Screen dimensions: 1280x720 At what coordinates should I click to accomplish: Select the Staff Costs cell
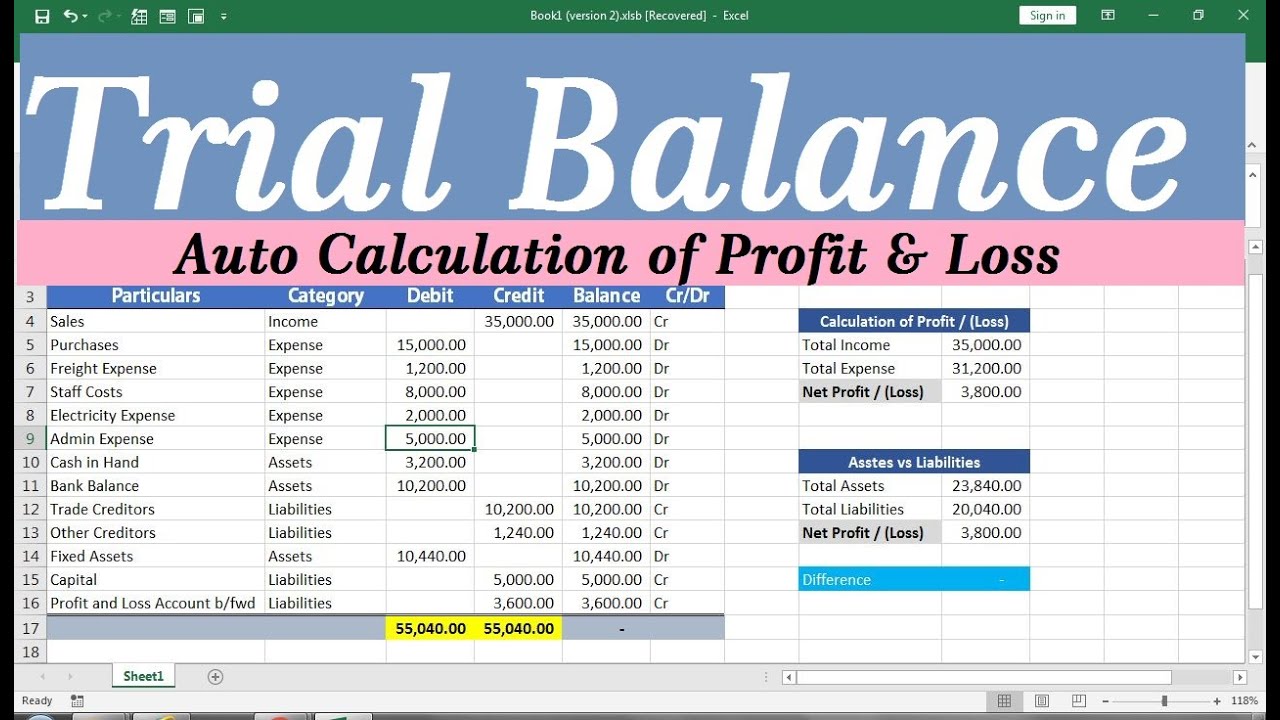point(155,392)
